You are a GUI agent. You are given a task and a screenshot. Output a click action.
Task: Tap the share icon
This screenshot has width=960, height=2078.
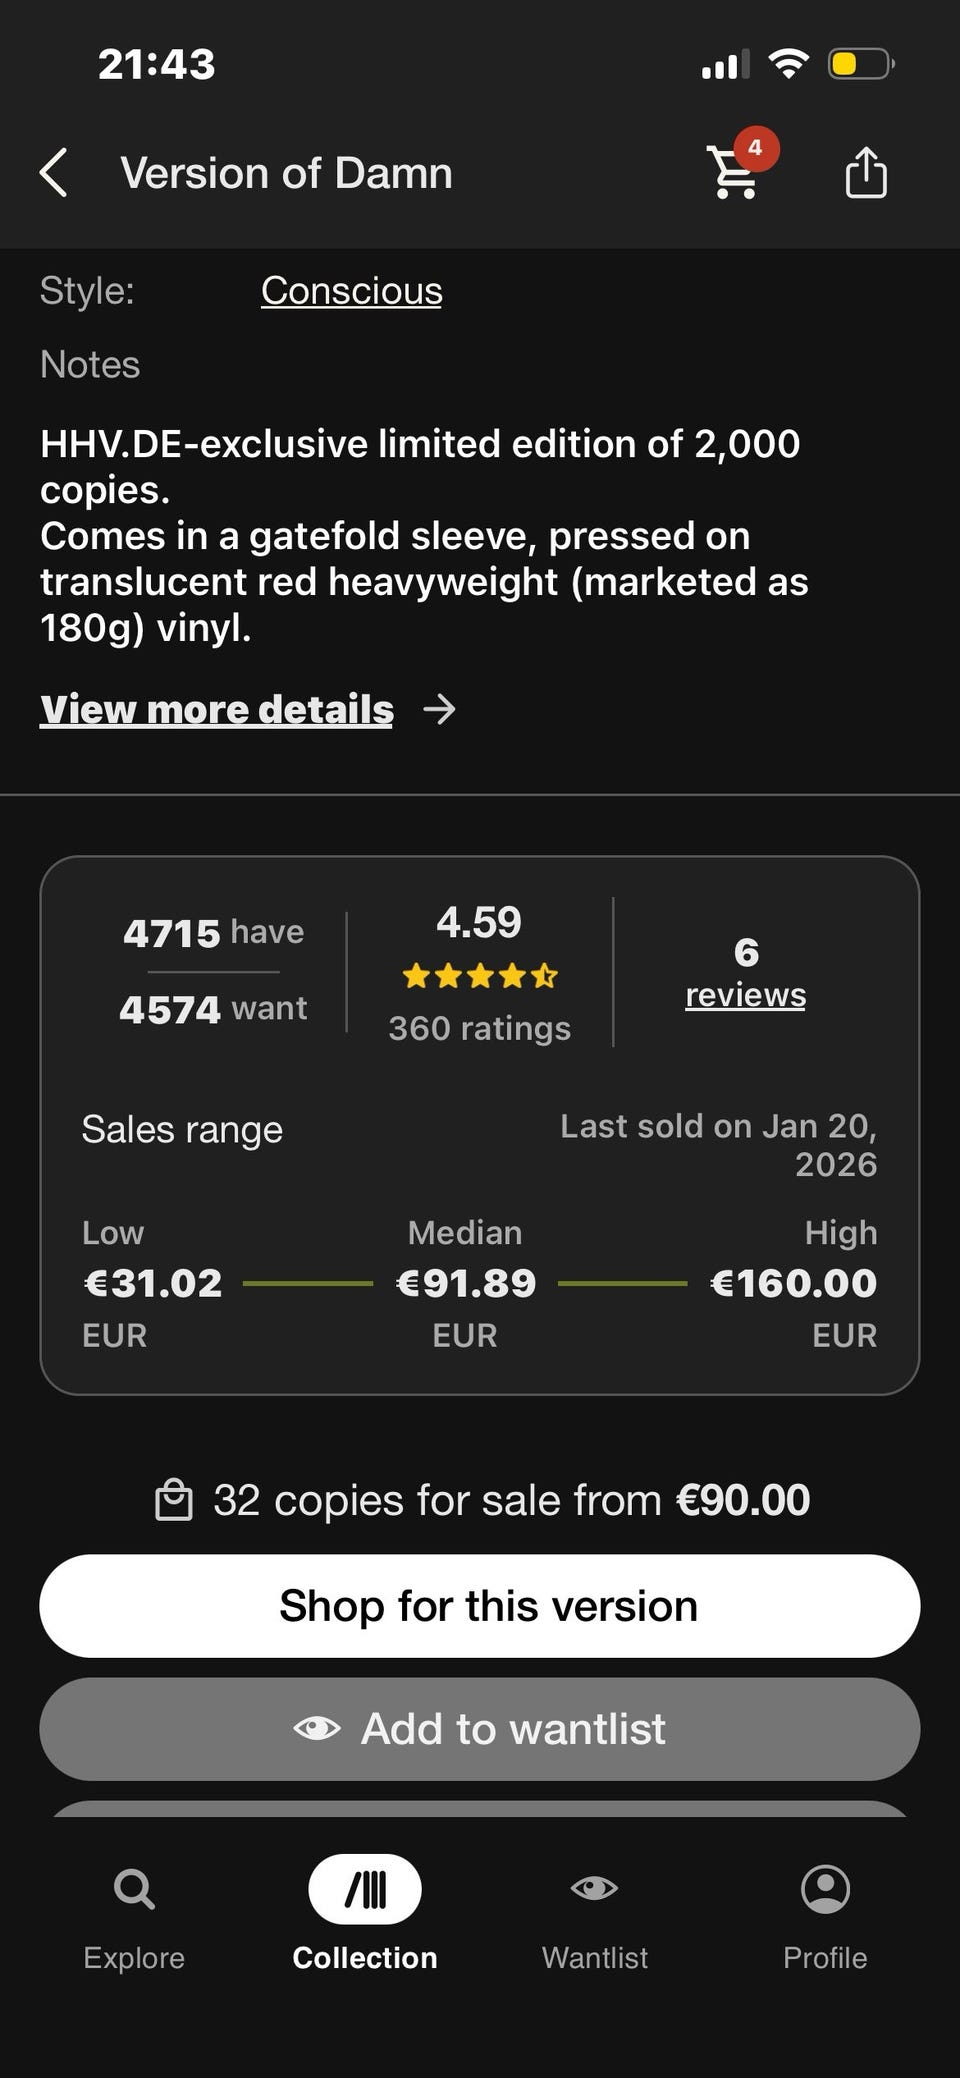coord(866,173)
